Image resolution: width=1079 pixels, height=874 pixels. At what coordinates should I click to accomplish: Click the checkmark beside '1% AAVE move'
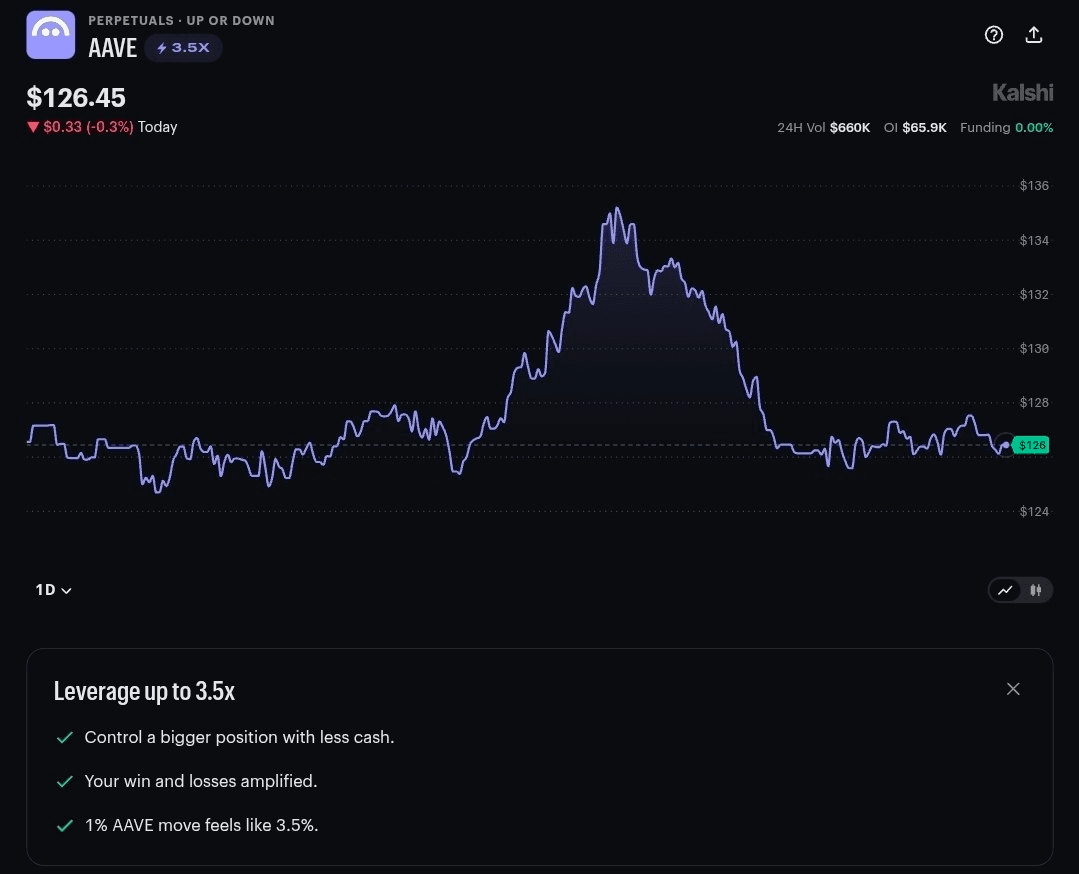[x=65, y=826]
